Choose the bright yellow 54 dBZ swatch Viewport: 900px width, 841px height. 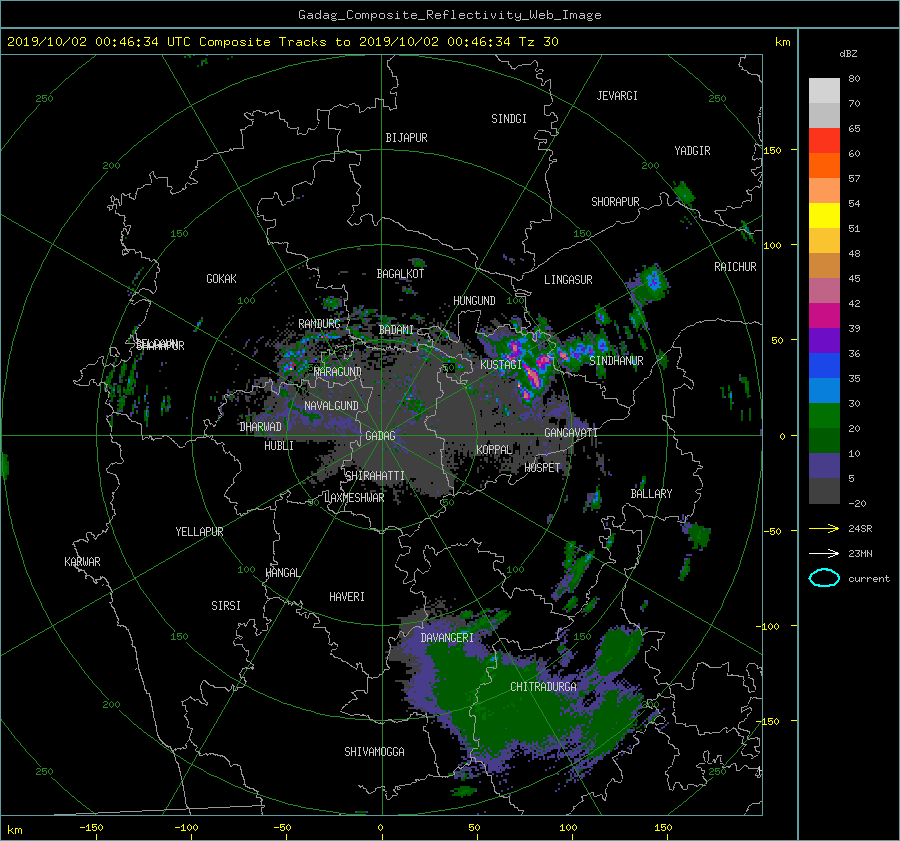(824, 215)
